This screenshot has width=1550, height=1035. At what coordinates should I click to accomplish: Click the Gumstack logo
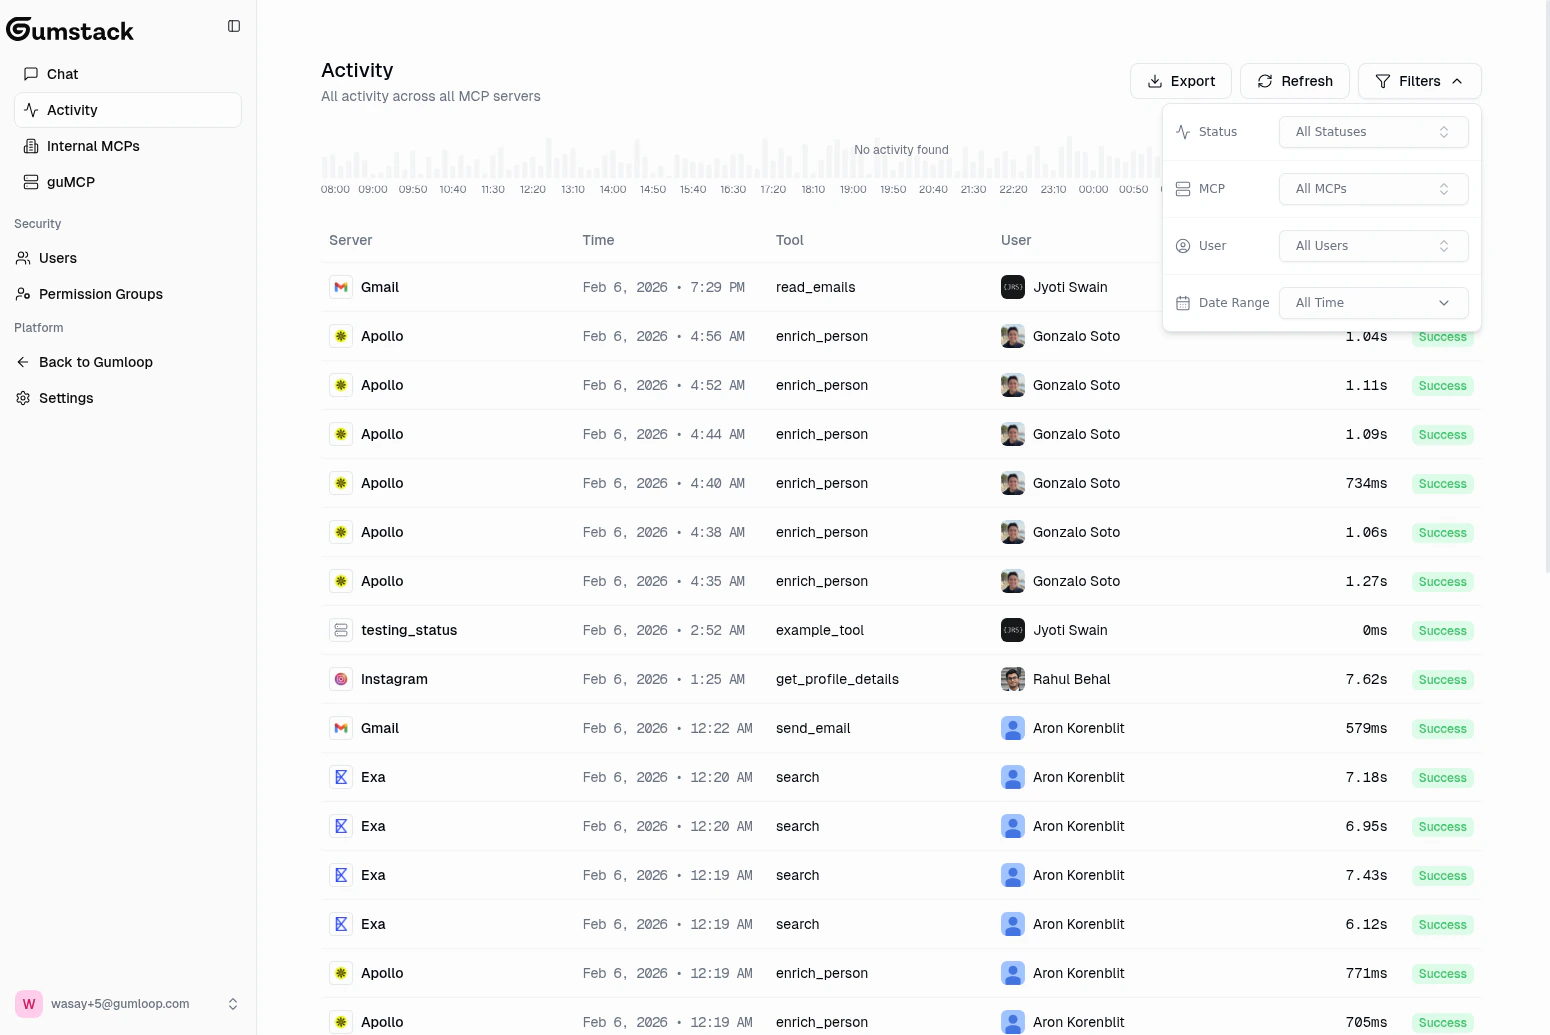[70, 30]
